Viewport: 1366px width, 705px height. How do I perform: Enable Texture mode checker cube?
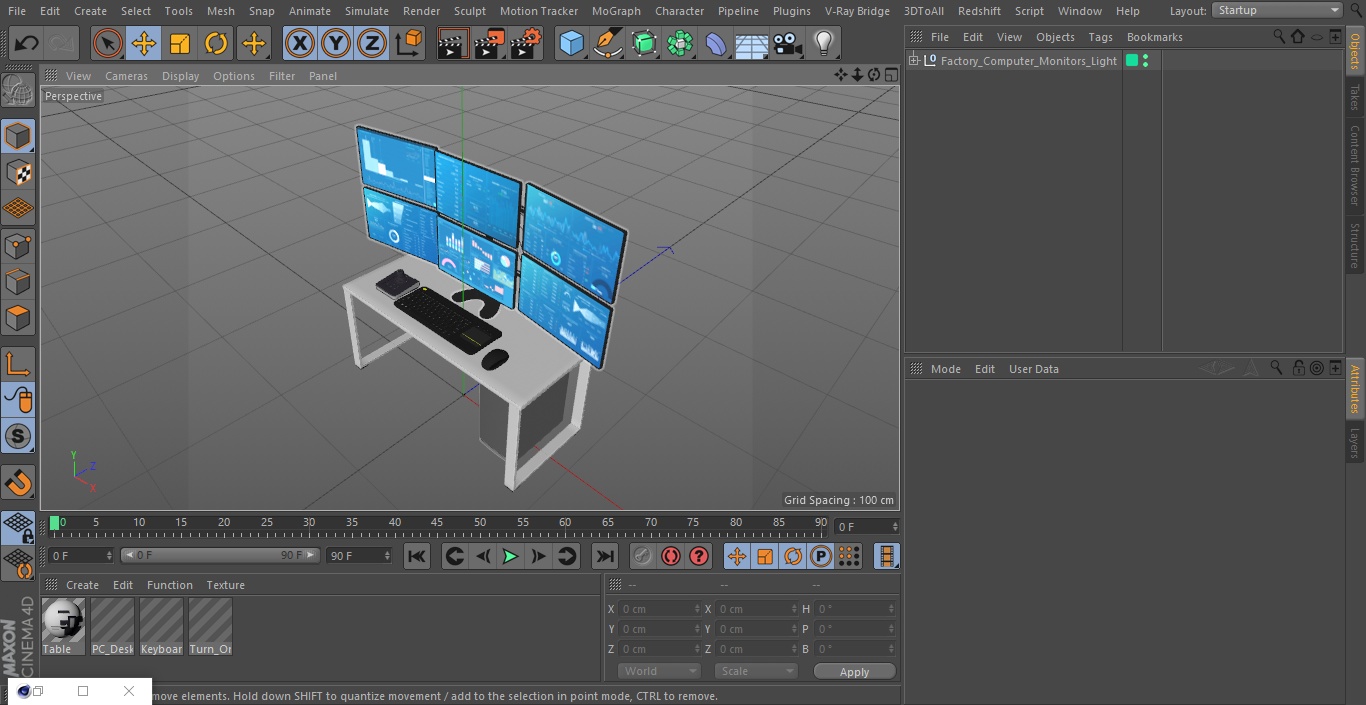click(18, 172)
